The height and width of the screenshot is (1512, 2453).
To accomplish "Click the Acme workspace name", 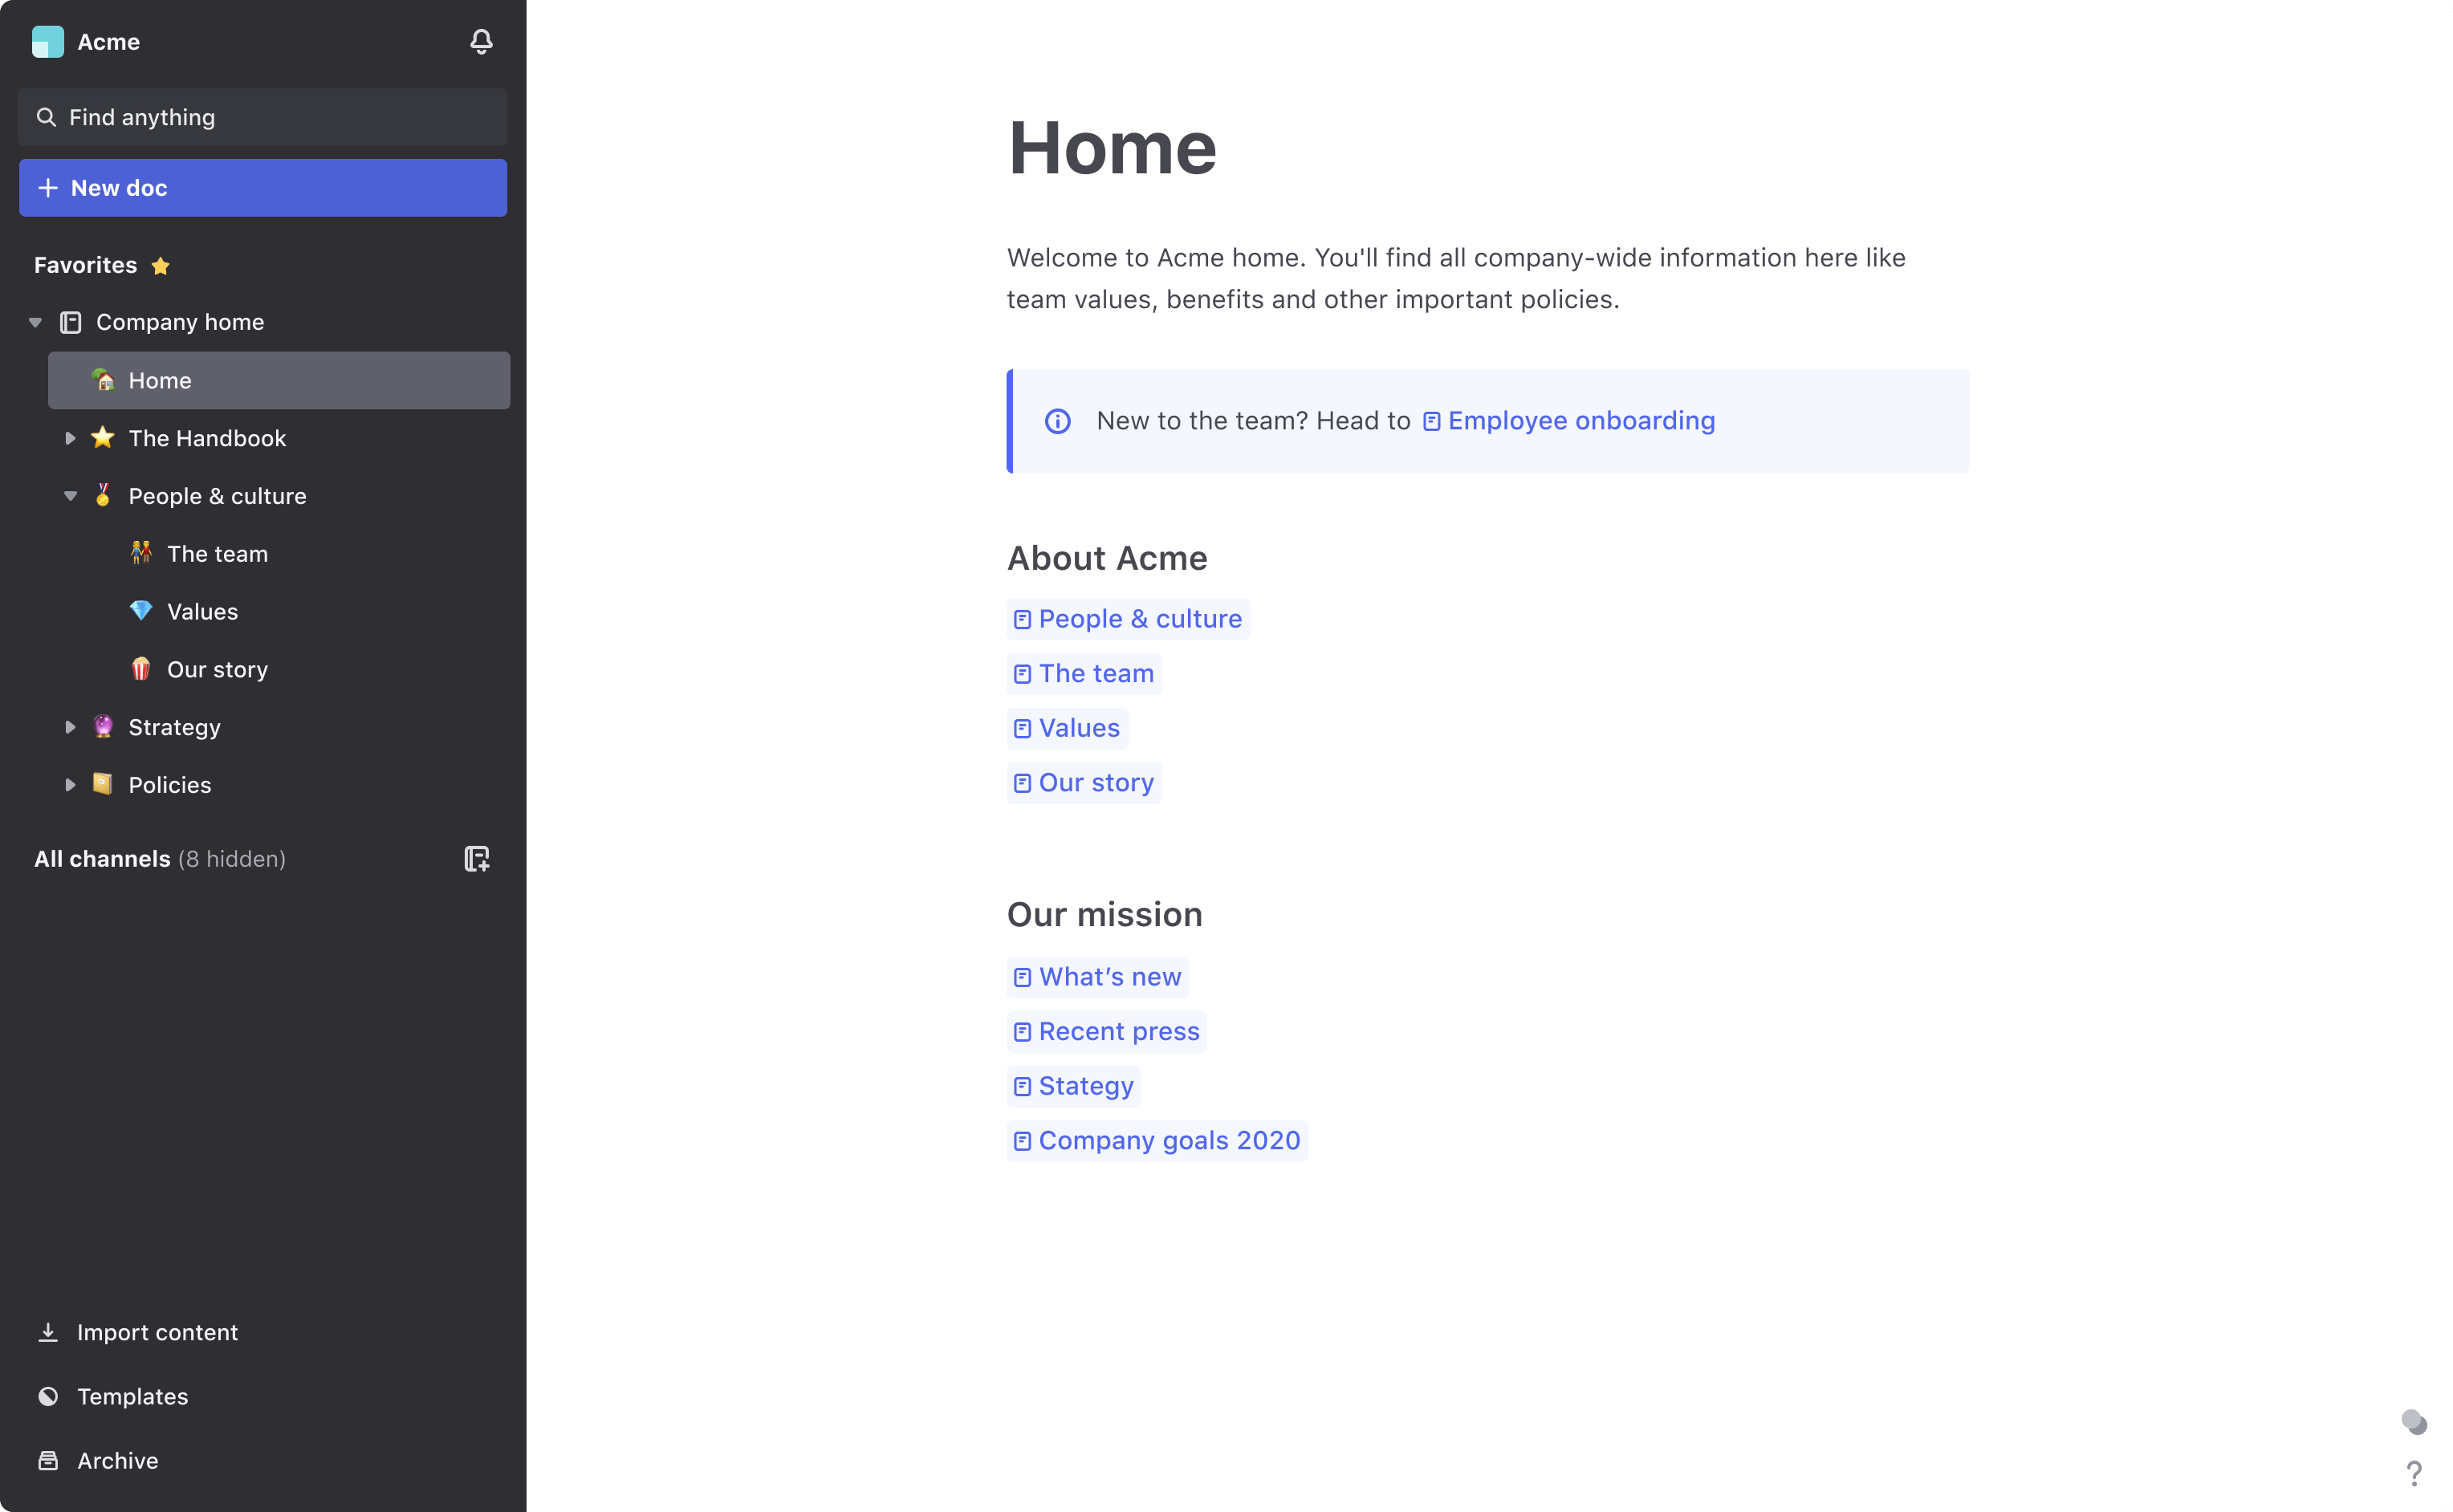I will coord(108,42).
